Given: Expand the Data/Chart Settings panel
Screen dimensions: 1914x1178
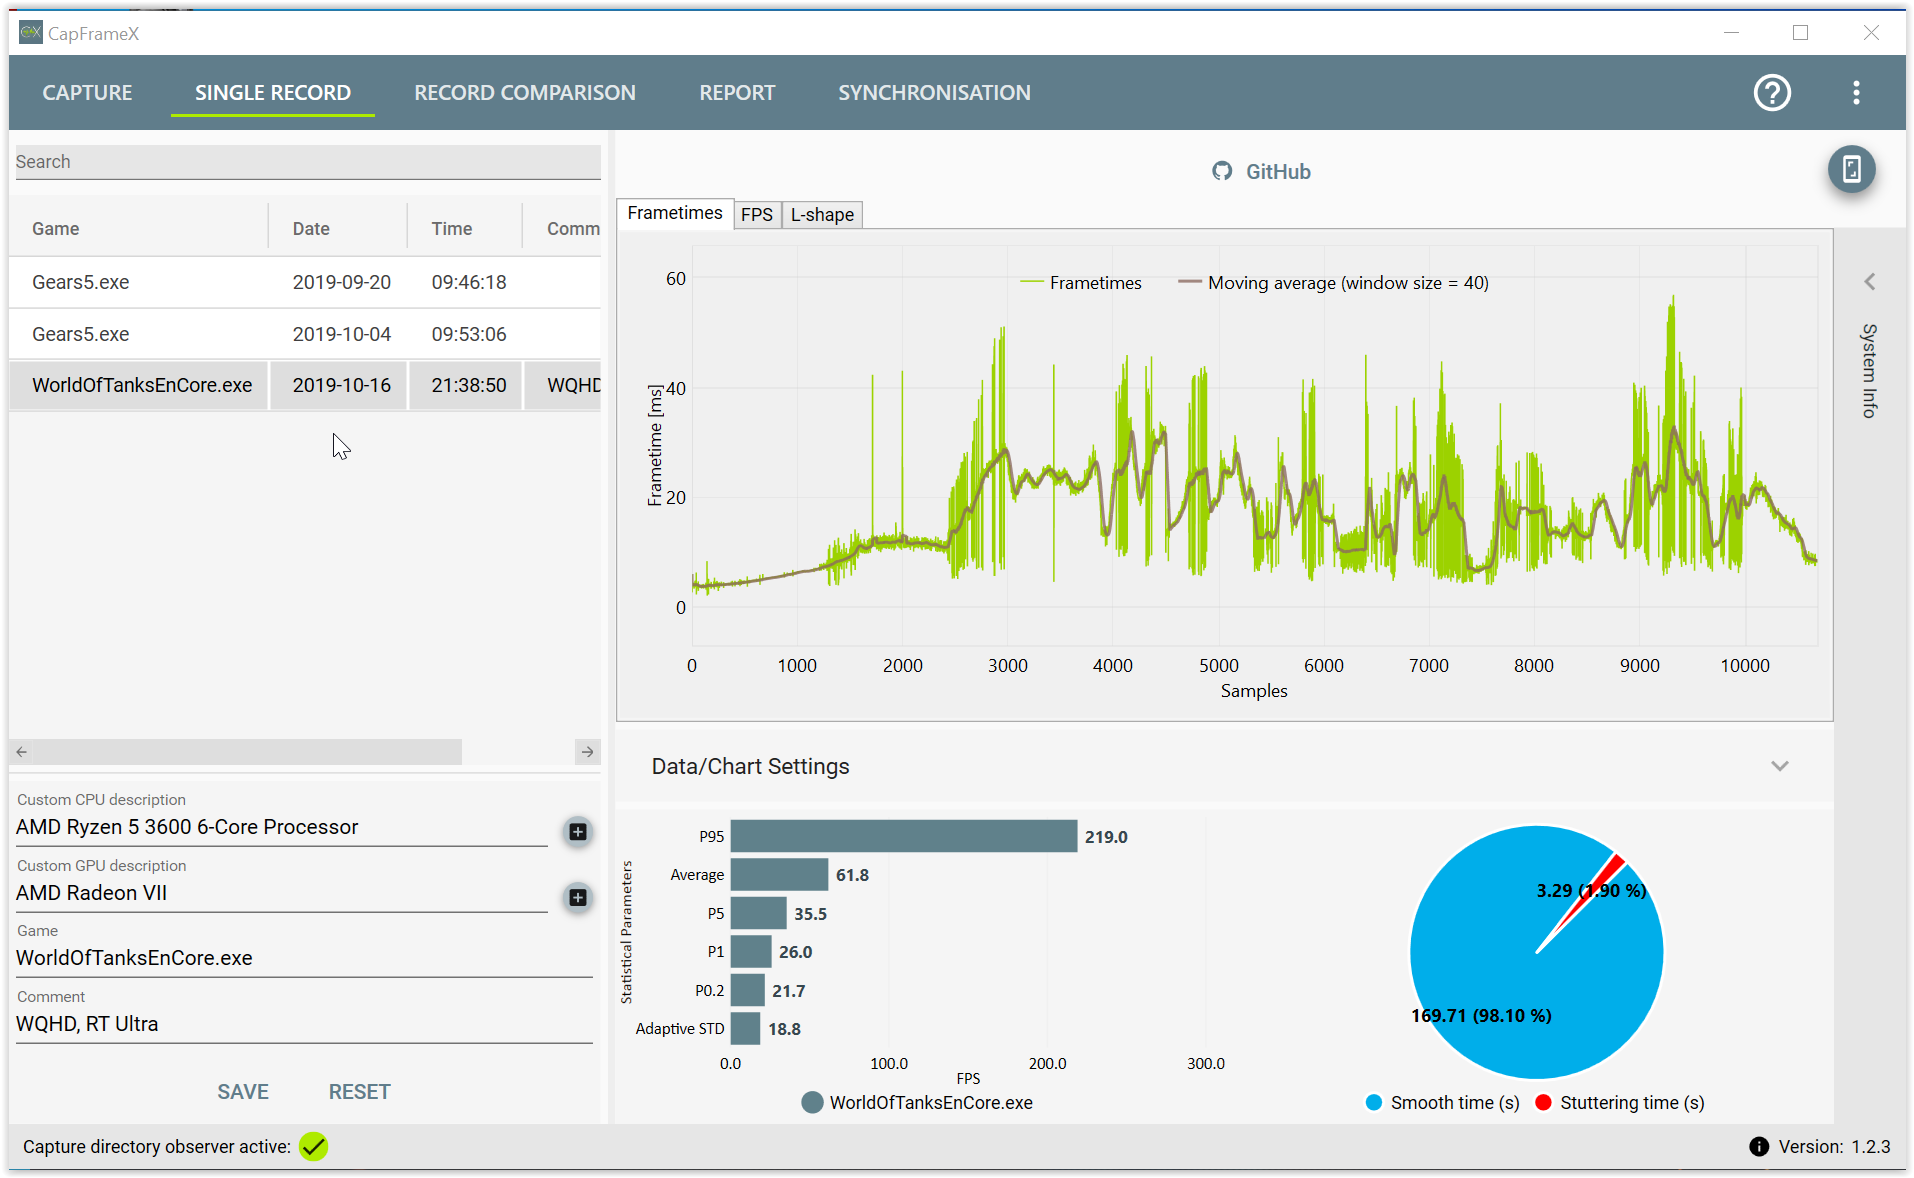Looking at the screenshot, I should pyautogui.click(x=1779, y=766).
